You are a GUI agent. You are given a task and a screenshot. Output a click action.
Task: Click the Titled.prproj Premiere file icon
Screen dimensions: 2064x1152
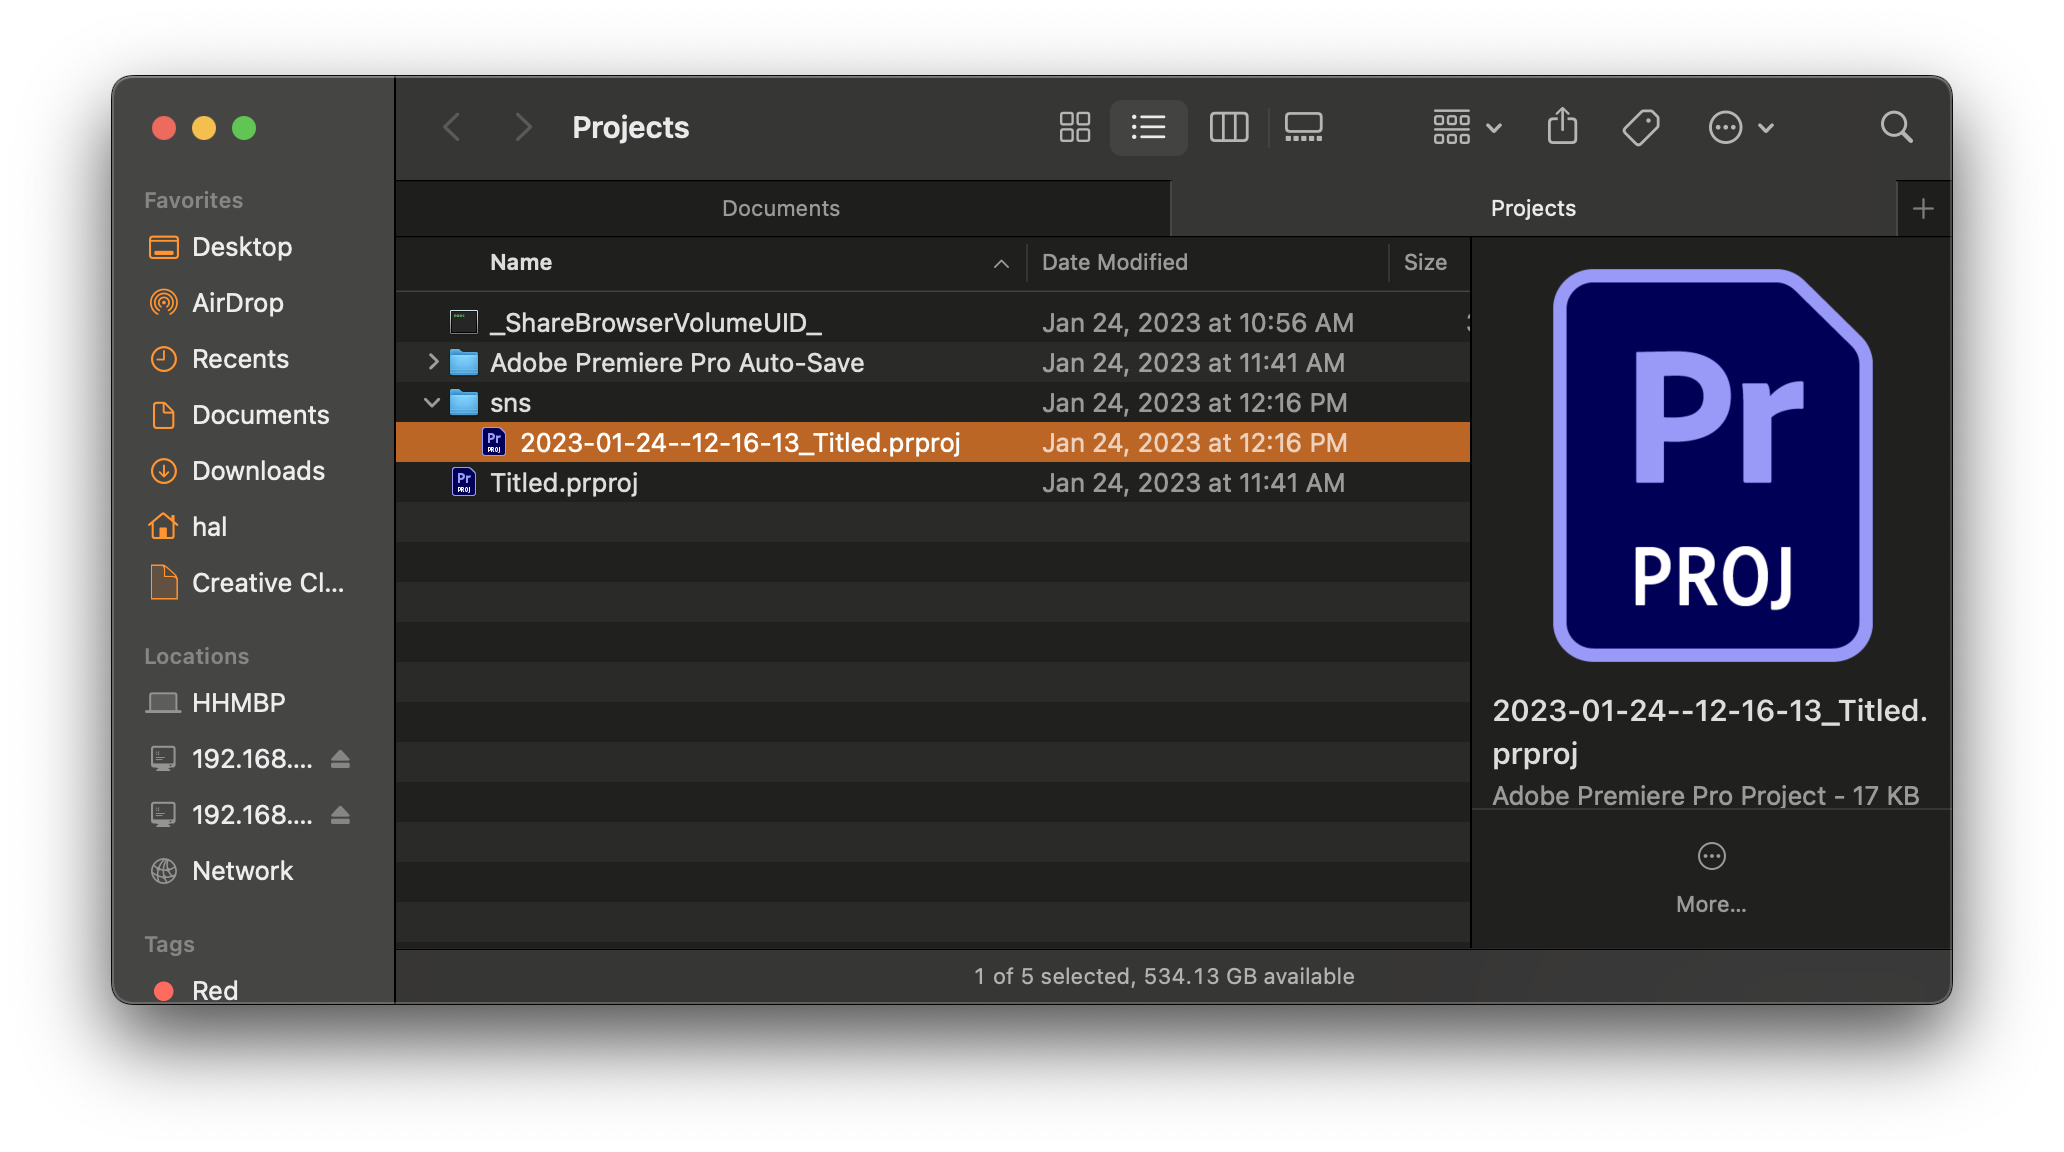[x=464, y=482]
